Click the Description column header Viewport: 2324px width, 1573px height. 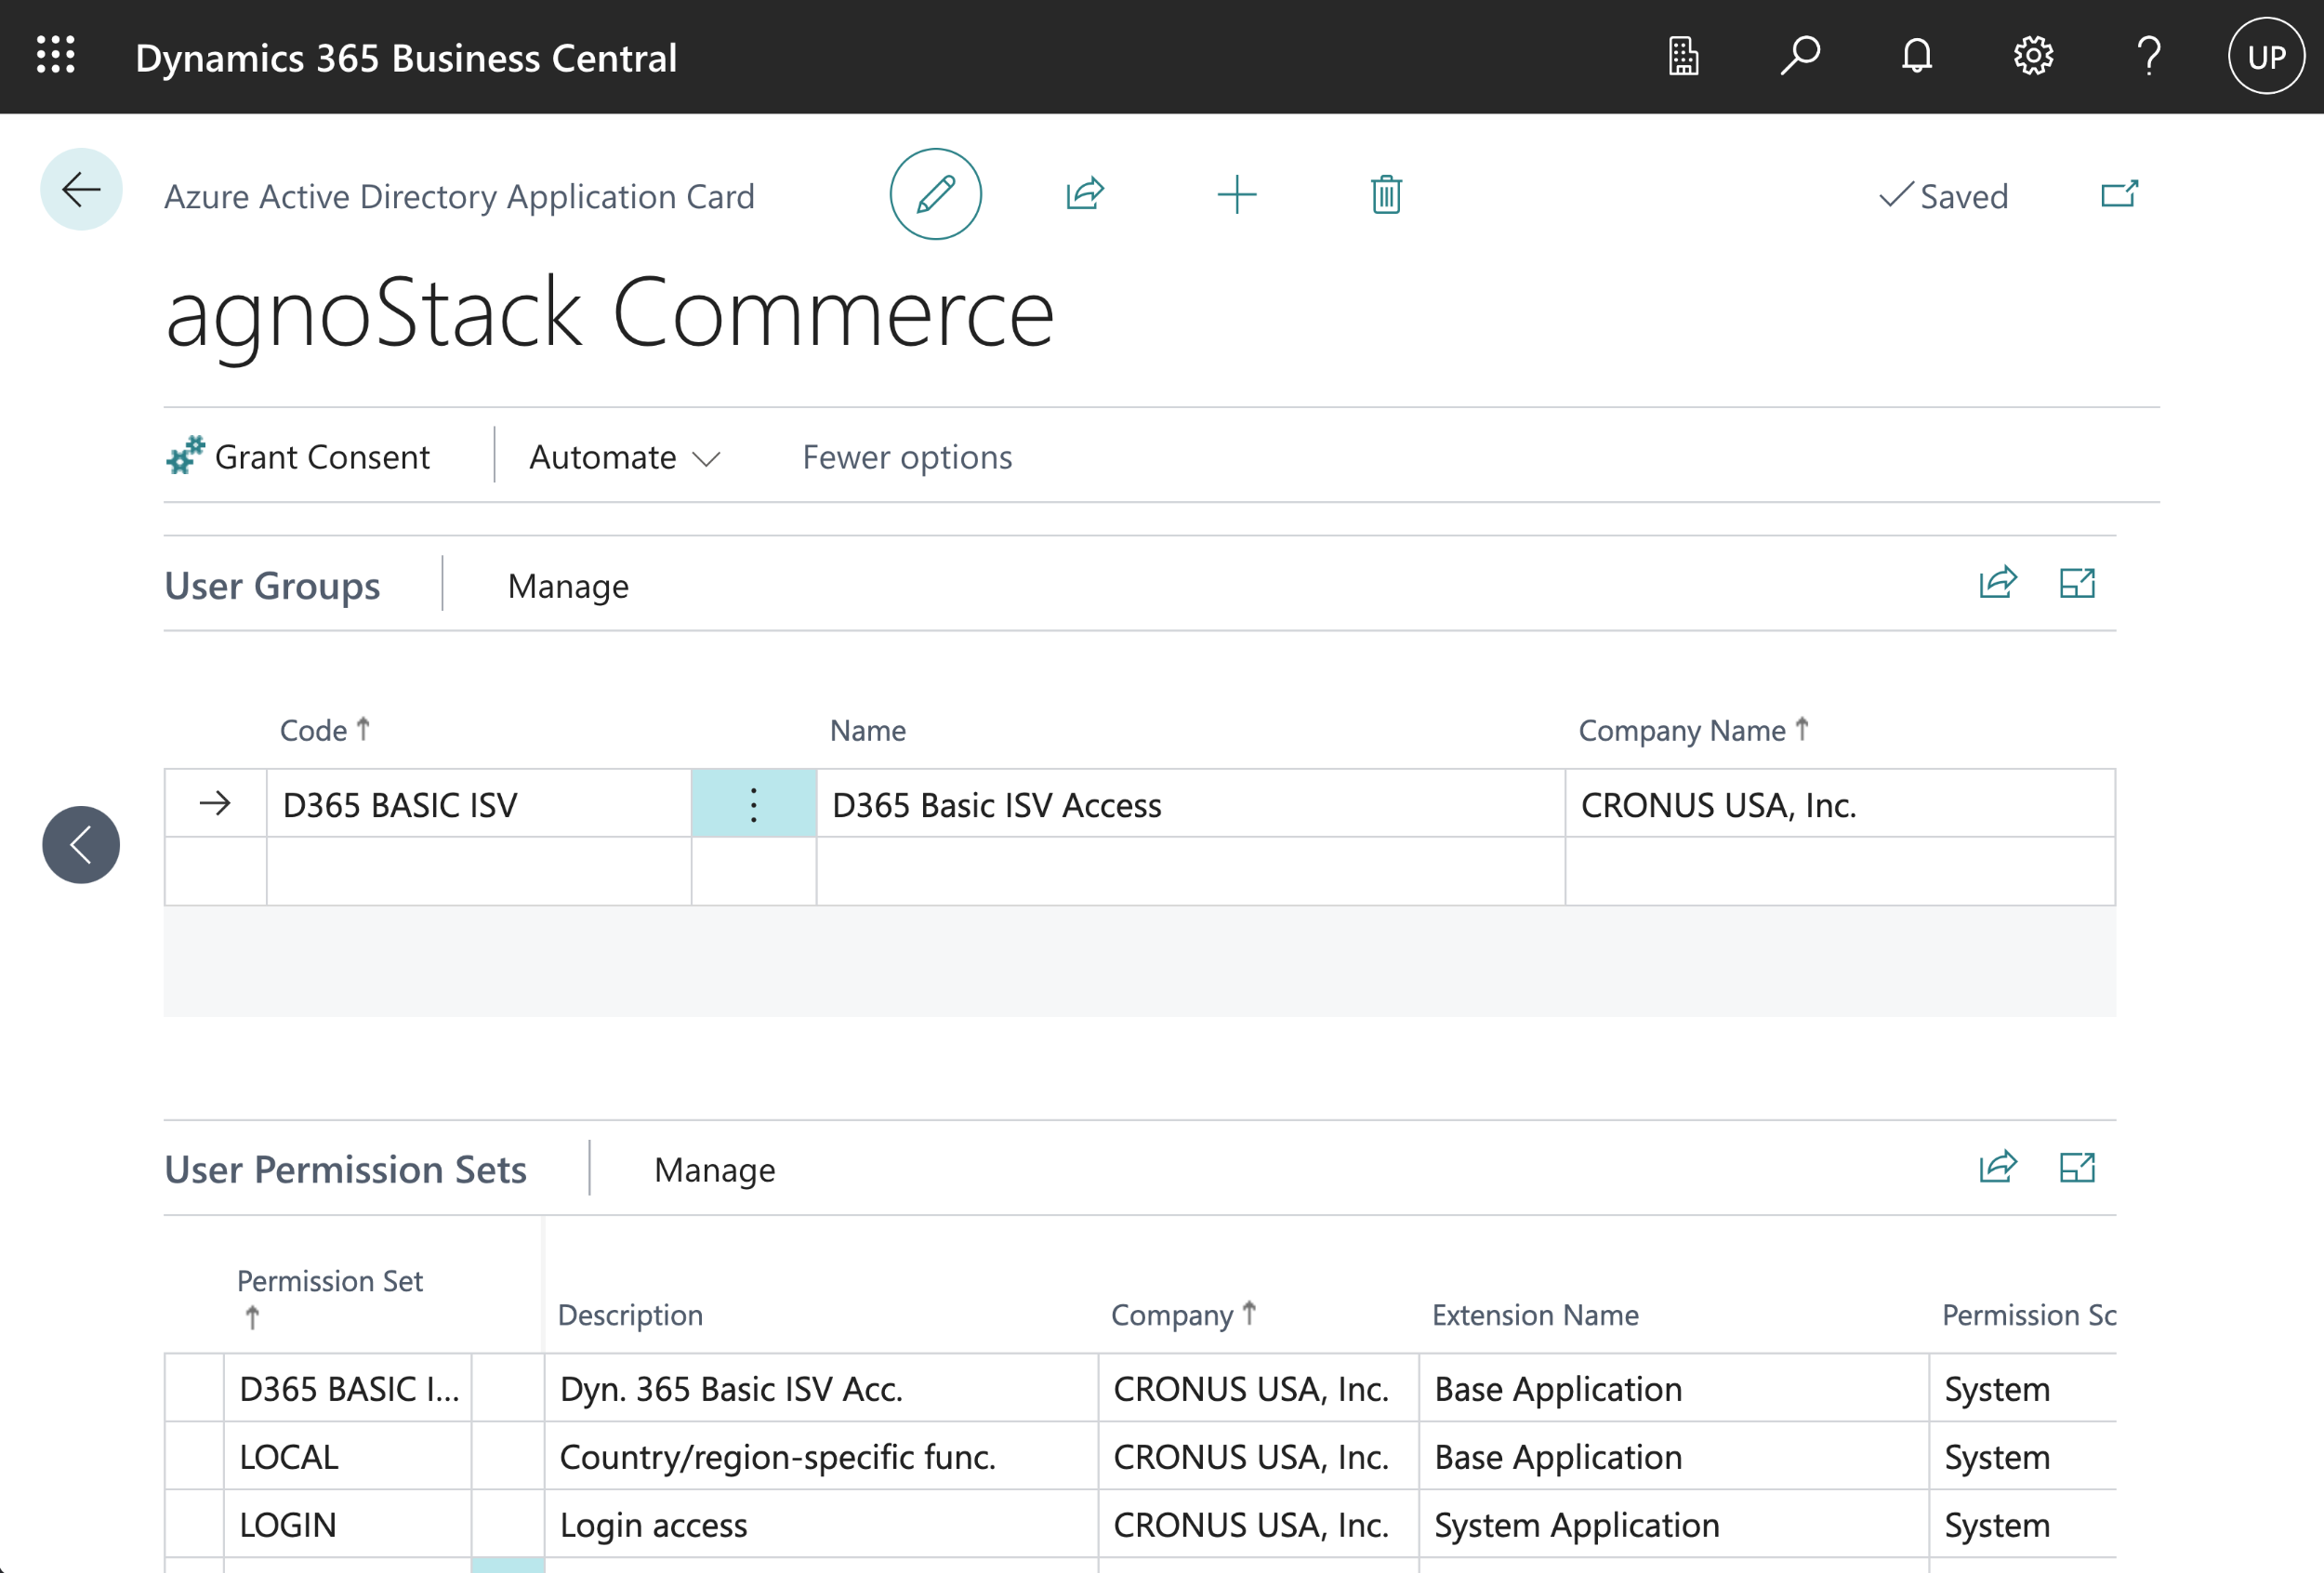tap(630, 1315)
